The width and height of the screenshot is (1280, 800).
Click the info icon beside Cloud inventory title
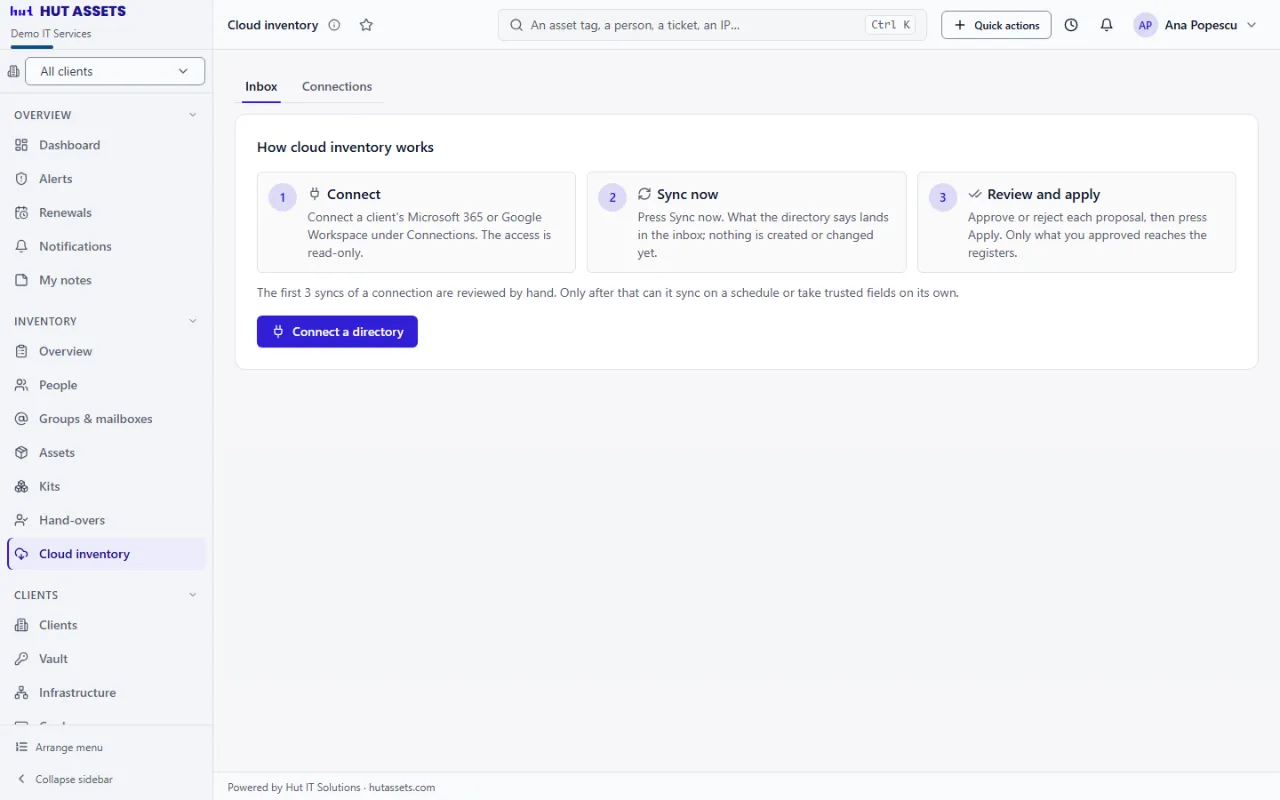[334, 25]
